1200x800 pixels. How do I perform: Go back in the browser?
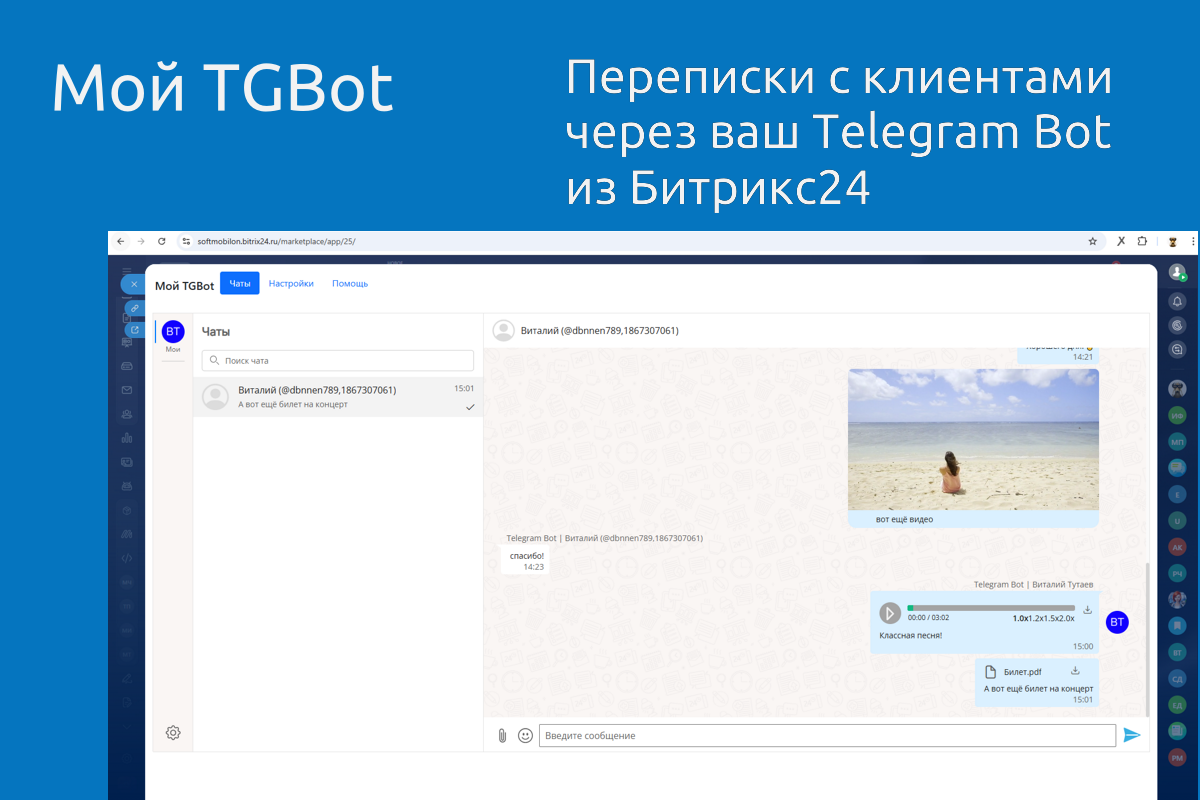tap(121, 241)
